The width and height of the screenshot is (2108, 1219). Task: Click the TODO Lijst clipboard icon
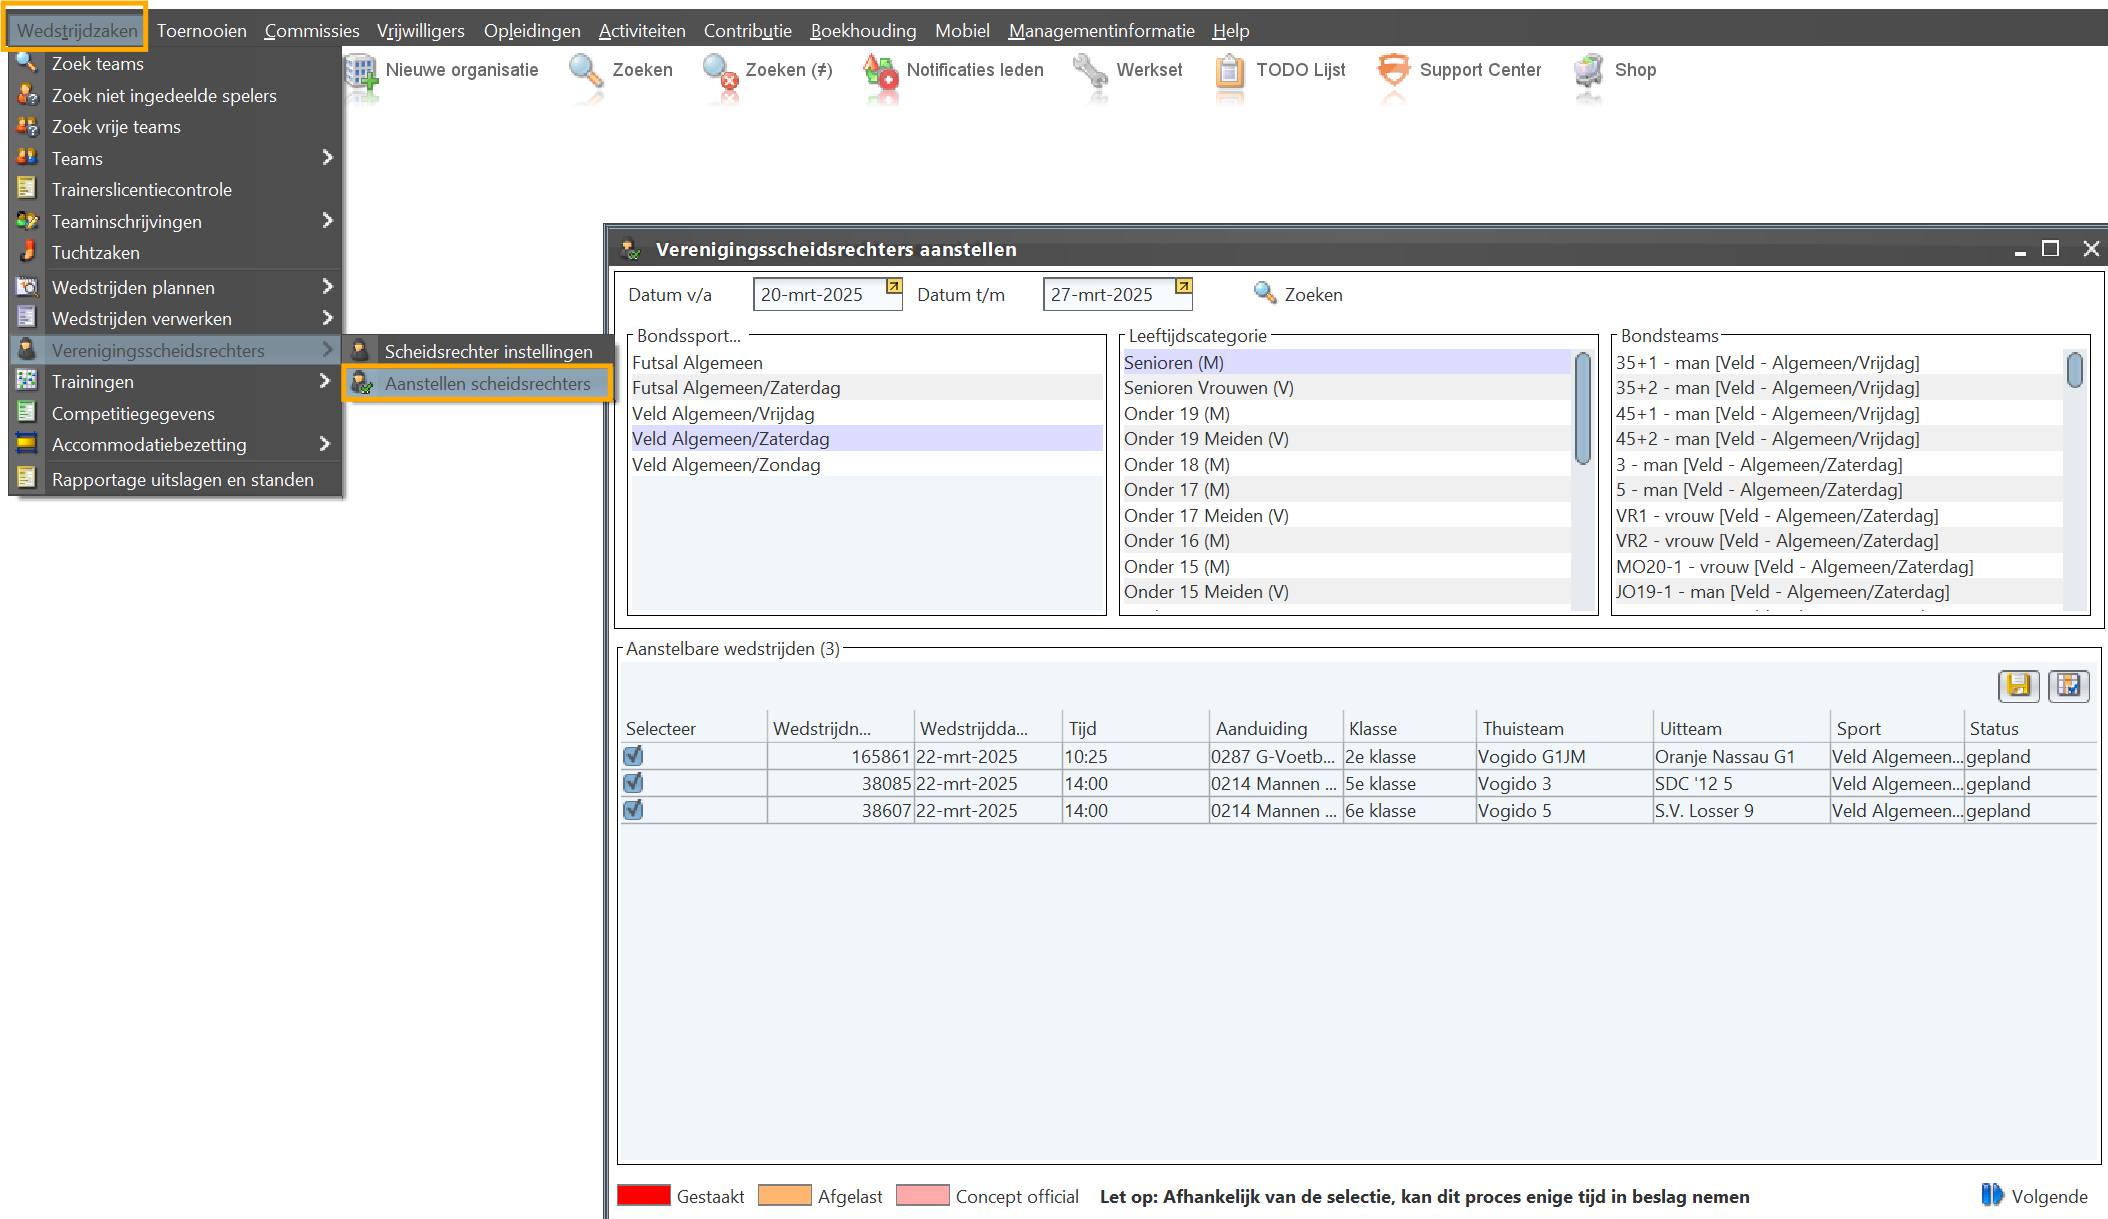[1229, 72]
